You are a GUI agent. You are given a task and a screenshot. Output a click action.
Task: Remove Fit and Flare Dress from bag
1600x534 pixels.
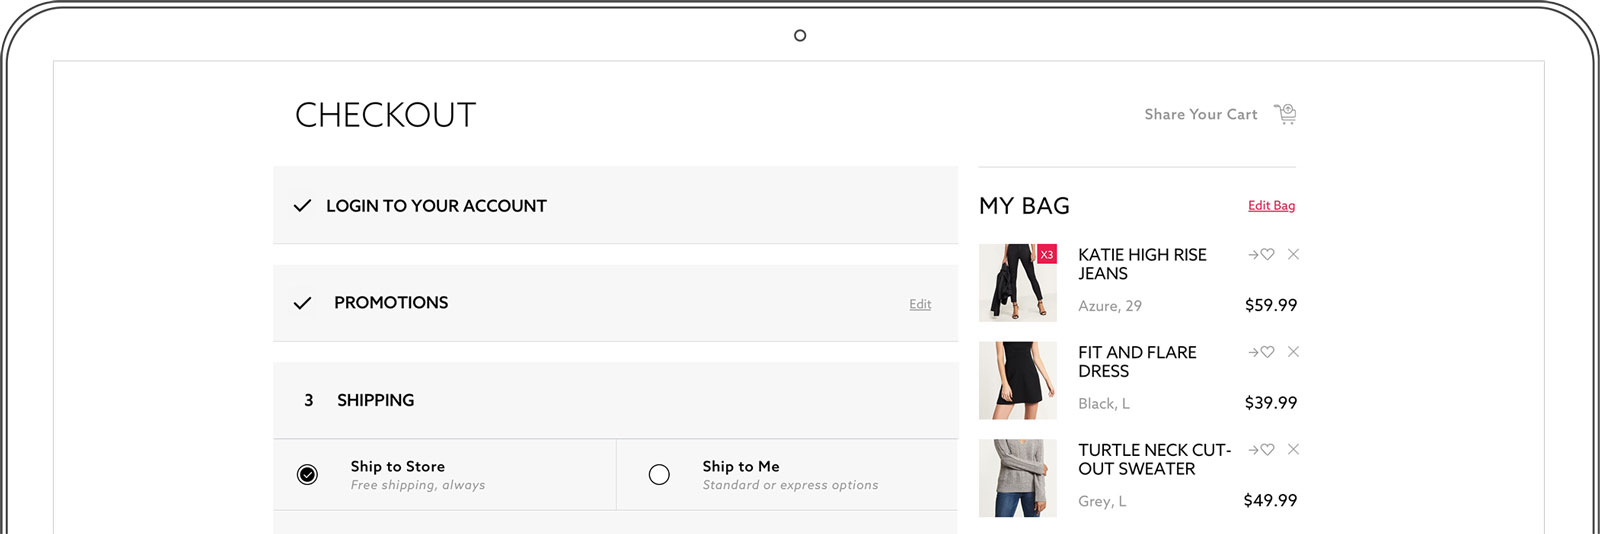point(1293,352)
